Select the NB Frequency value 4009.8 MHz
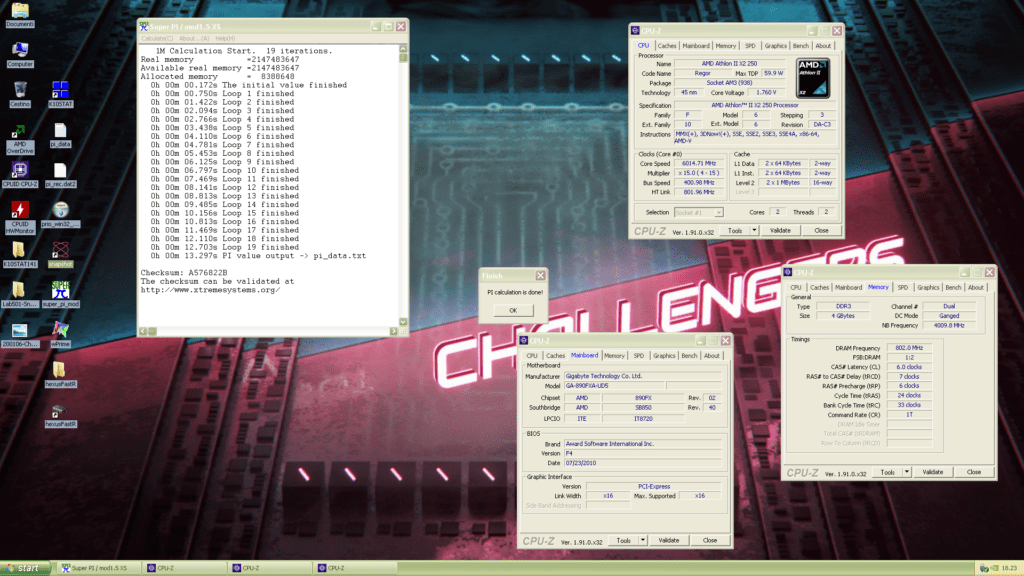Screen dimensions: 1024x576 [x=949, y=325]
